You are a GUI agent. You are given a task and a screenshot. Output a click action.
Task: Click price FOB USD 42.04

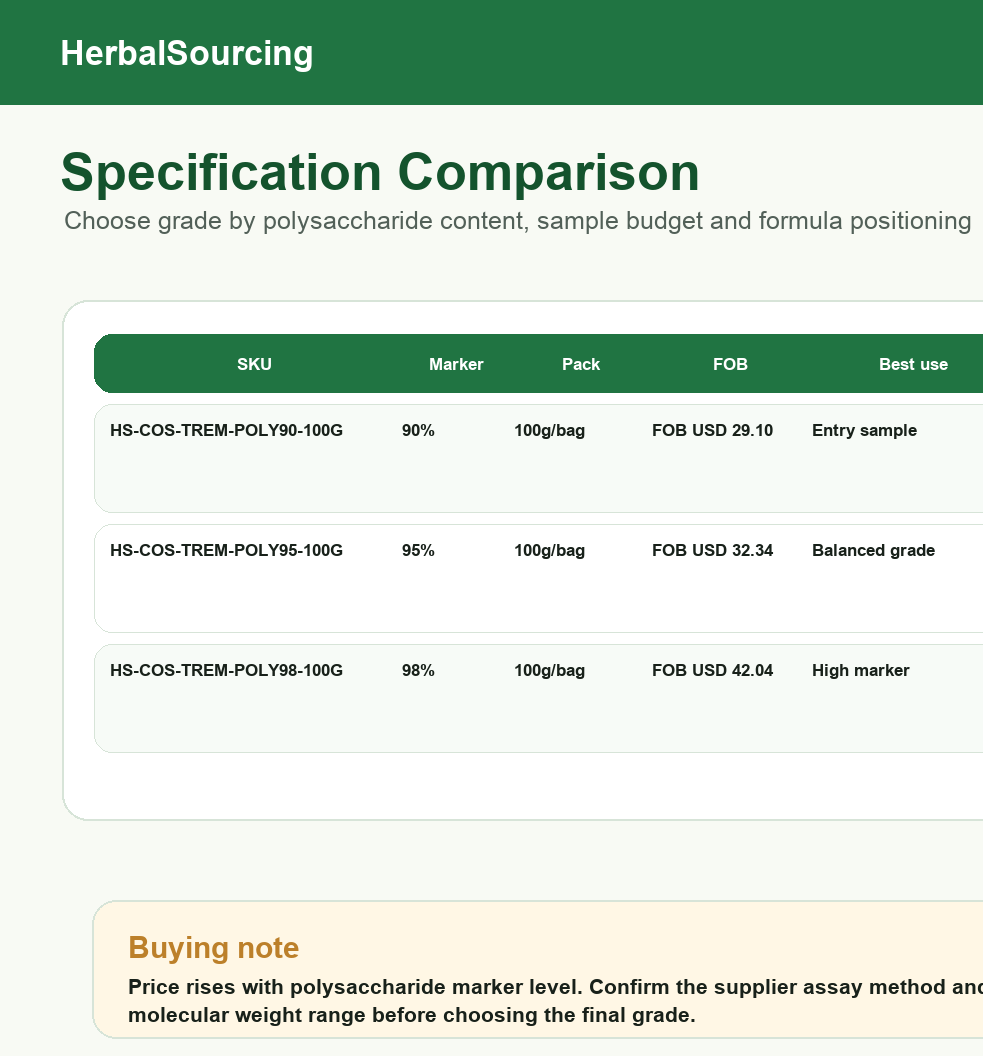[712, 670]
